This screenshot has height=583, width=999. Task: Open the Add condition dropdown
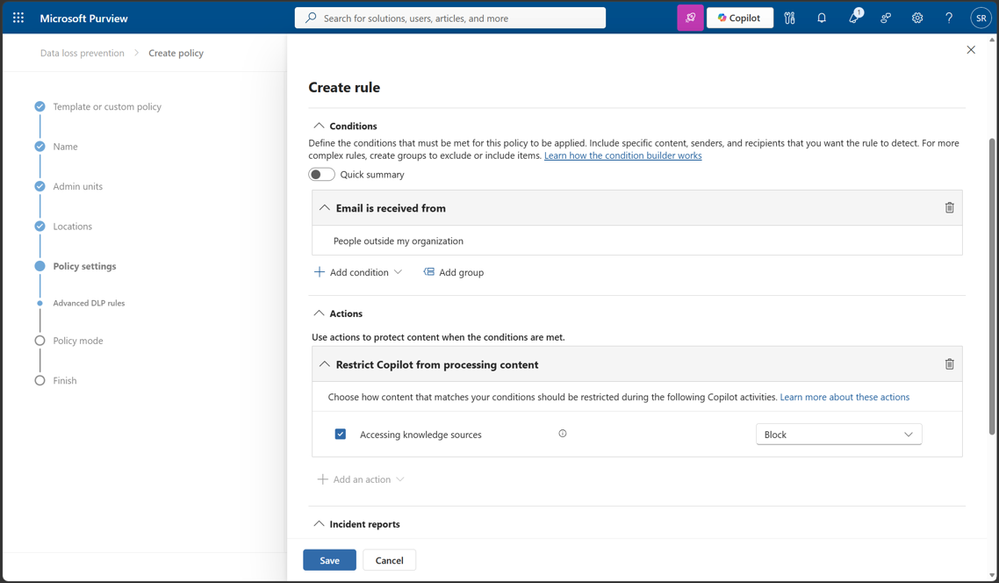point(358,272)
